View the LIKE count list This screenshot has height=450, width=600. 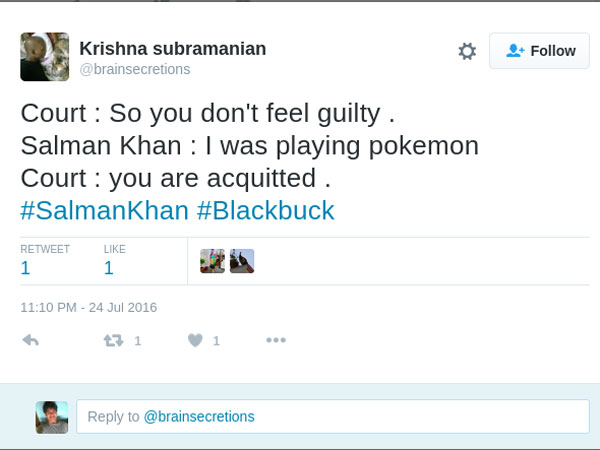[117, 260]
